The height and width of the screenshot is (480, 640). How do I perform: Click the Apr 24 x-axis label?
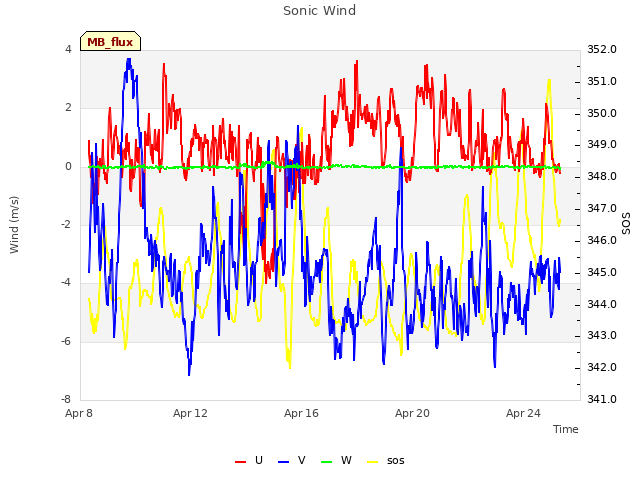(523, 413)
